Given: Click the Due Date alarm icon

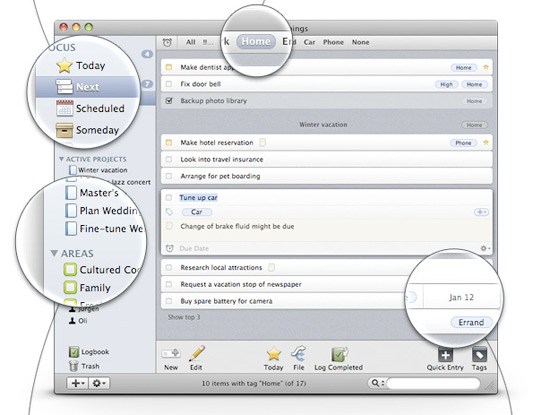Looking at the screenshot, I should 169,248.
